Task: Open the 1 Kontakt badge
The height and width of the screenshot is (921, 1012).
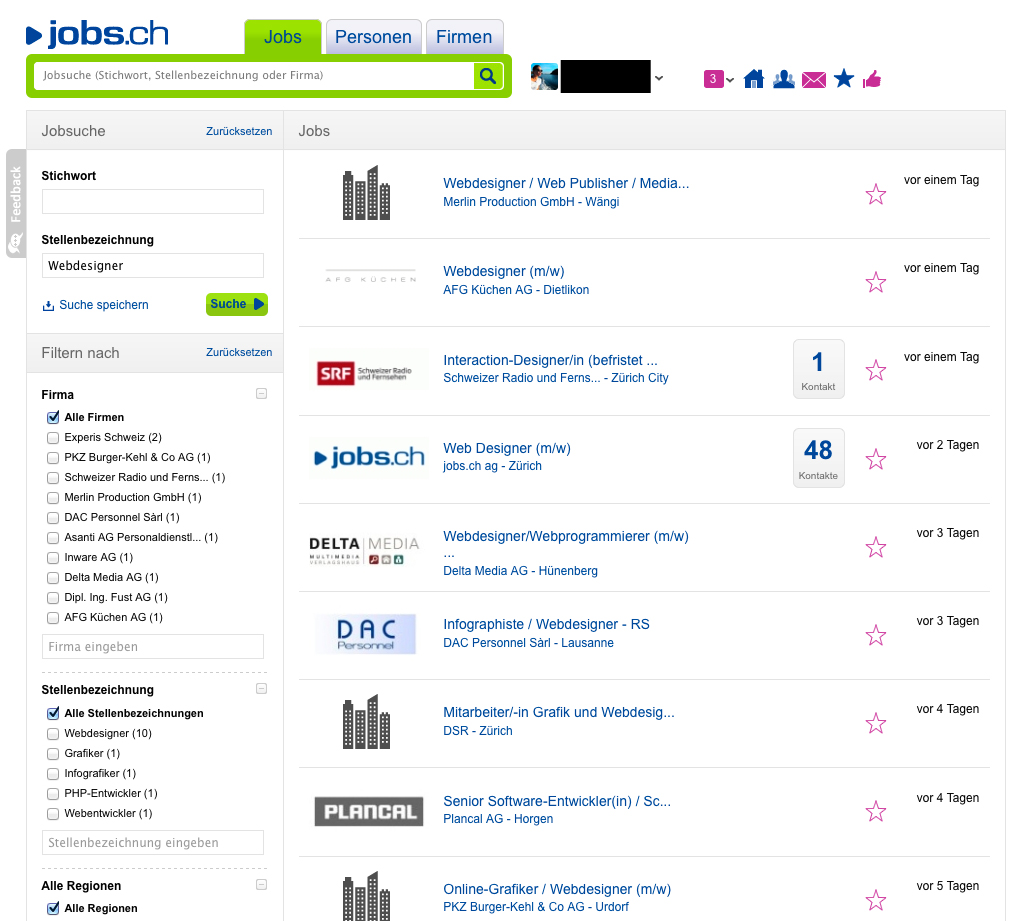Action: pyautogui.click(x=818, y=369)
